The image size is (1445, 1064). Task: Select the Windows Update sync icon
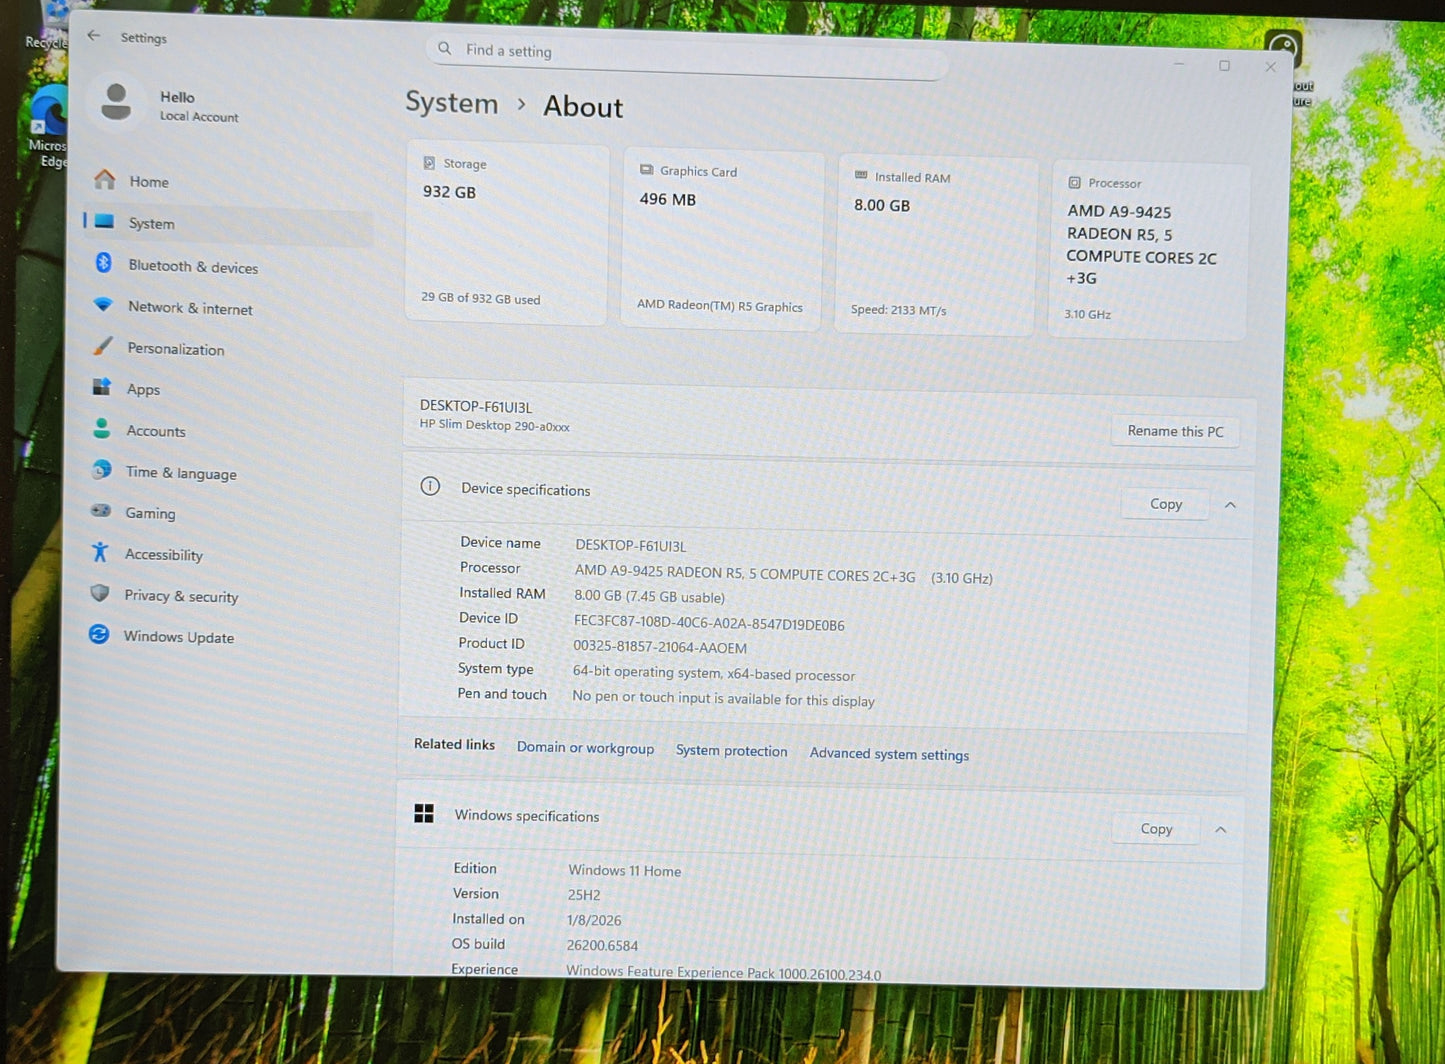[98, 634]
